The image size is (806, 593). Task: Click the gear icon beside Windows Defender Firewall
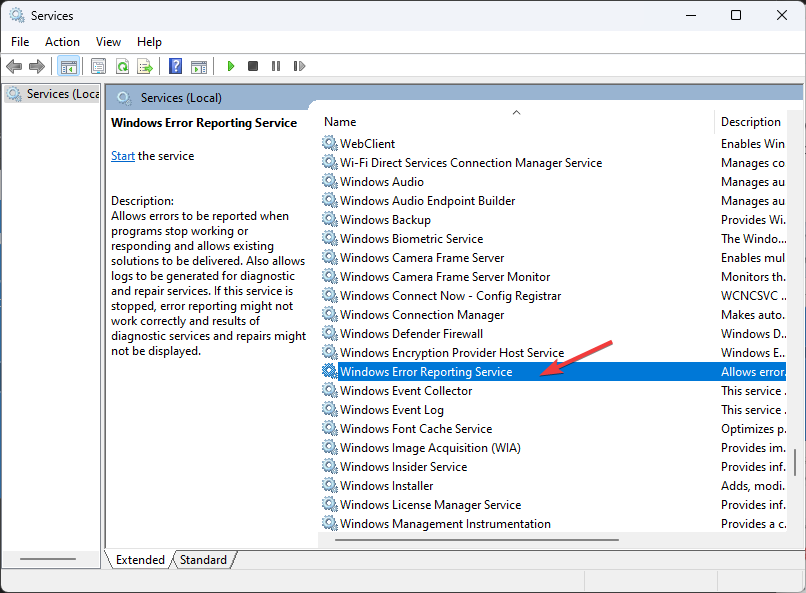(x=329, y=333)
